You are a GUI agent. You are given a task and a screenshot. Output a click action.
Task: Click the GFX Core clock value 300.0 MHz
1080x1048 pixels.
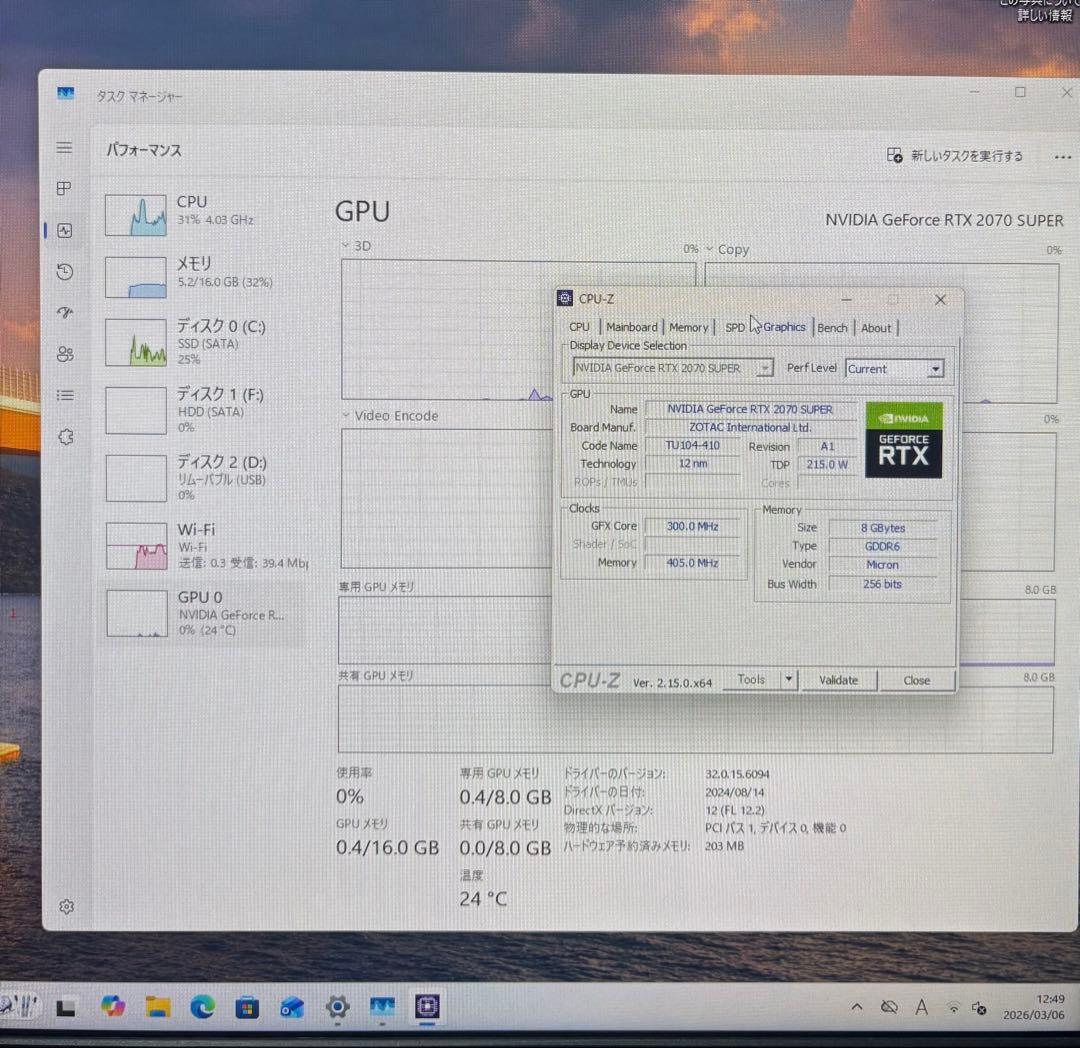click(x=692, y=526)
